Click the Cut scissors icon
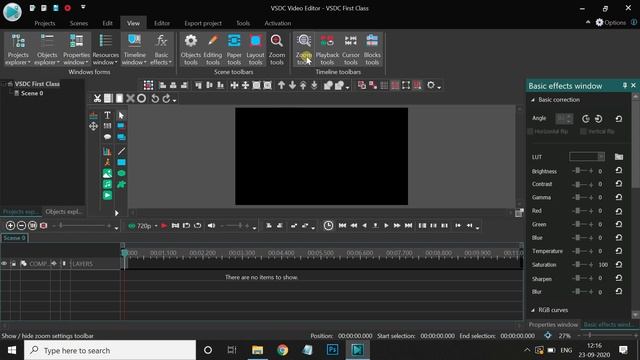This screenshot has width=640, height=360. 97,98
